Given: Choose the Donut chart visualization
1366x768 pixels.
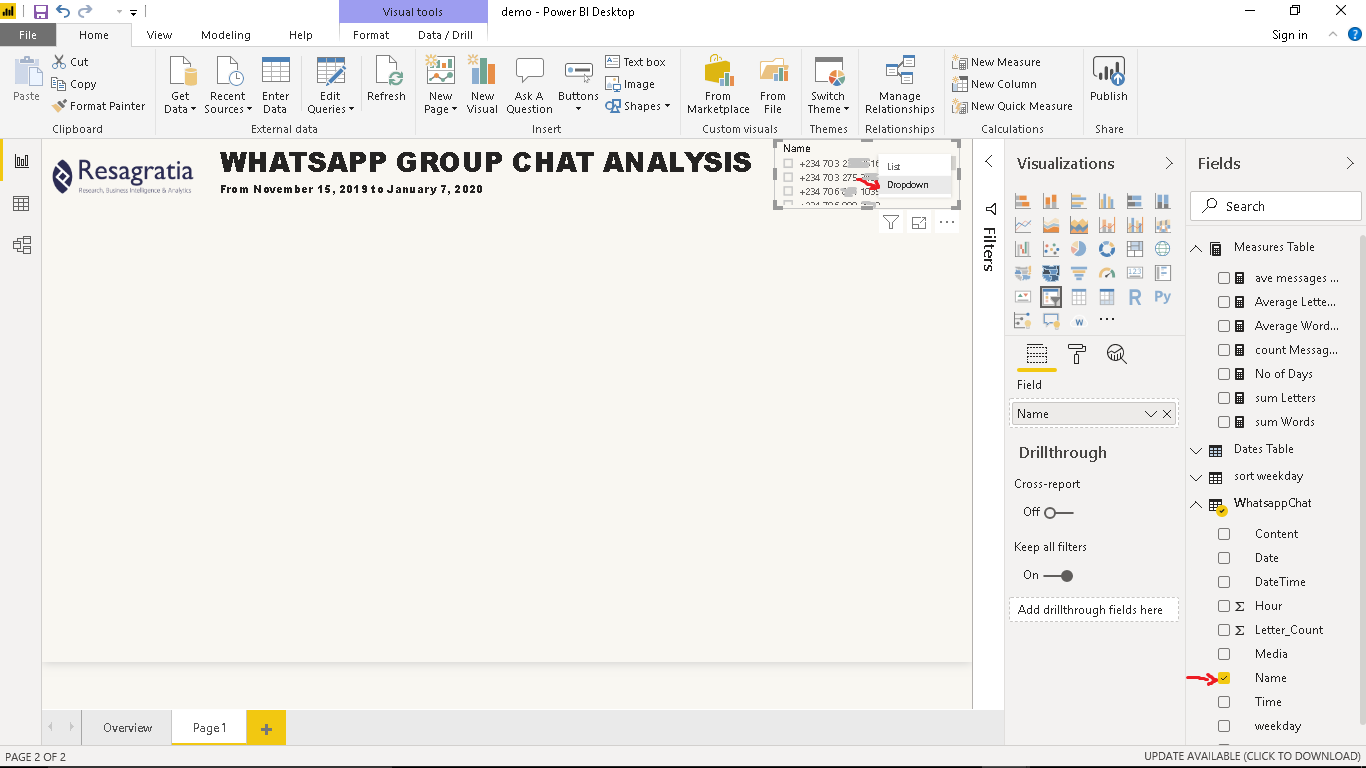Looking at the screenshot, I should [1106, 248].
